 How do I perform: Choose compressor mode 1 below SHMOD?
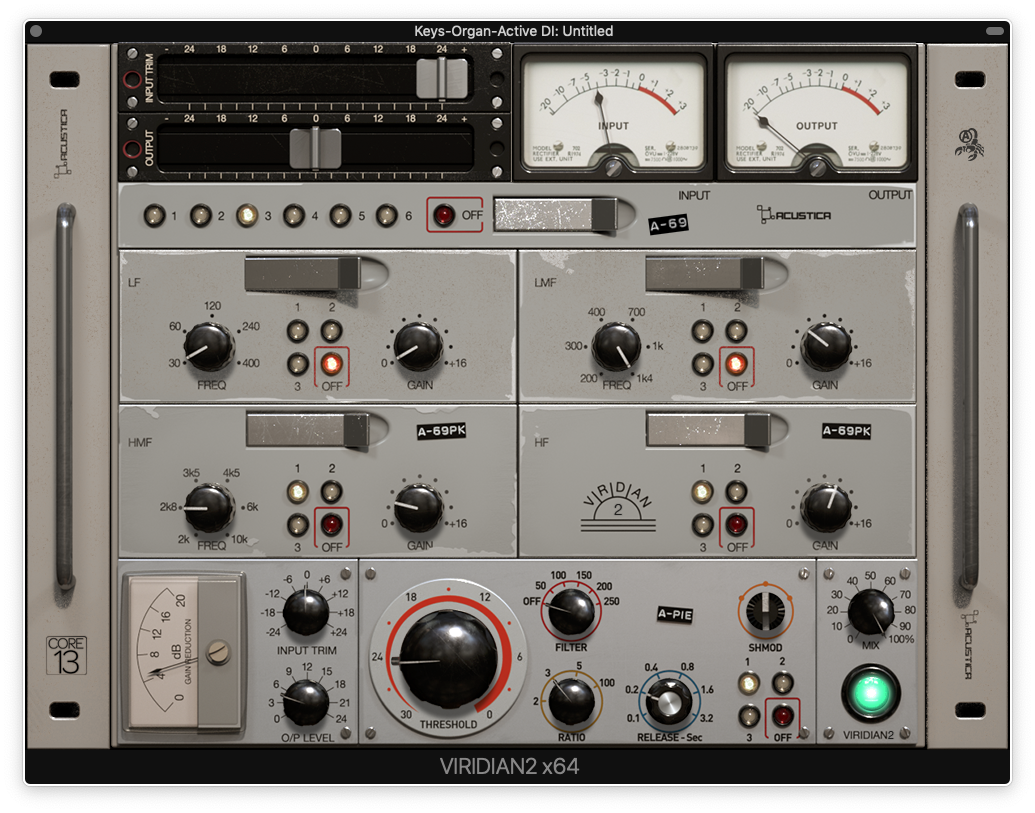[x=749, y=683]
